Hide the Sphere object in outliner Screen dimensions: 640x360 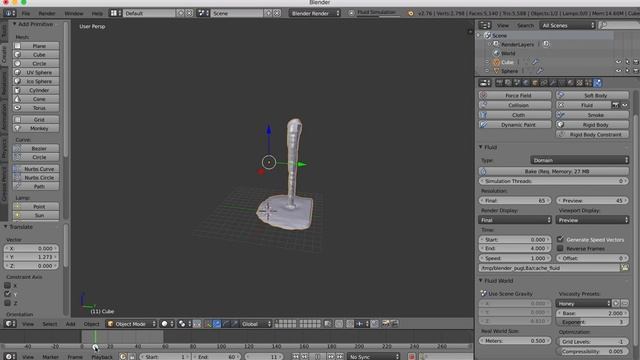[618, 71]
